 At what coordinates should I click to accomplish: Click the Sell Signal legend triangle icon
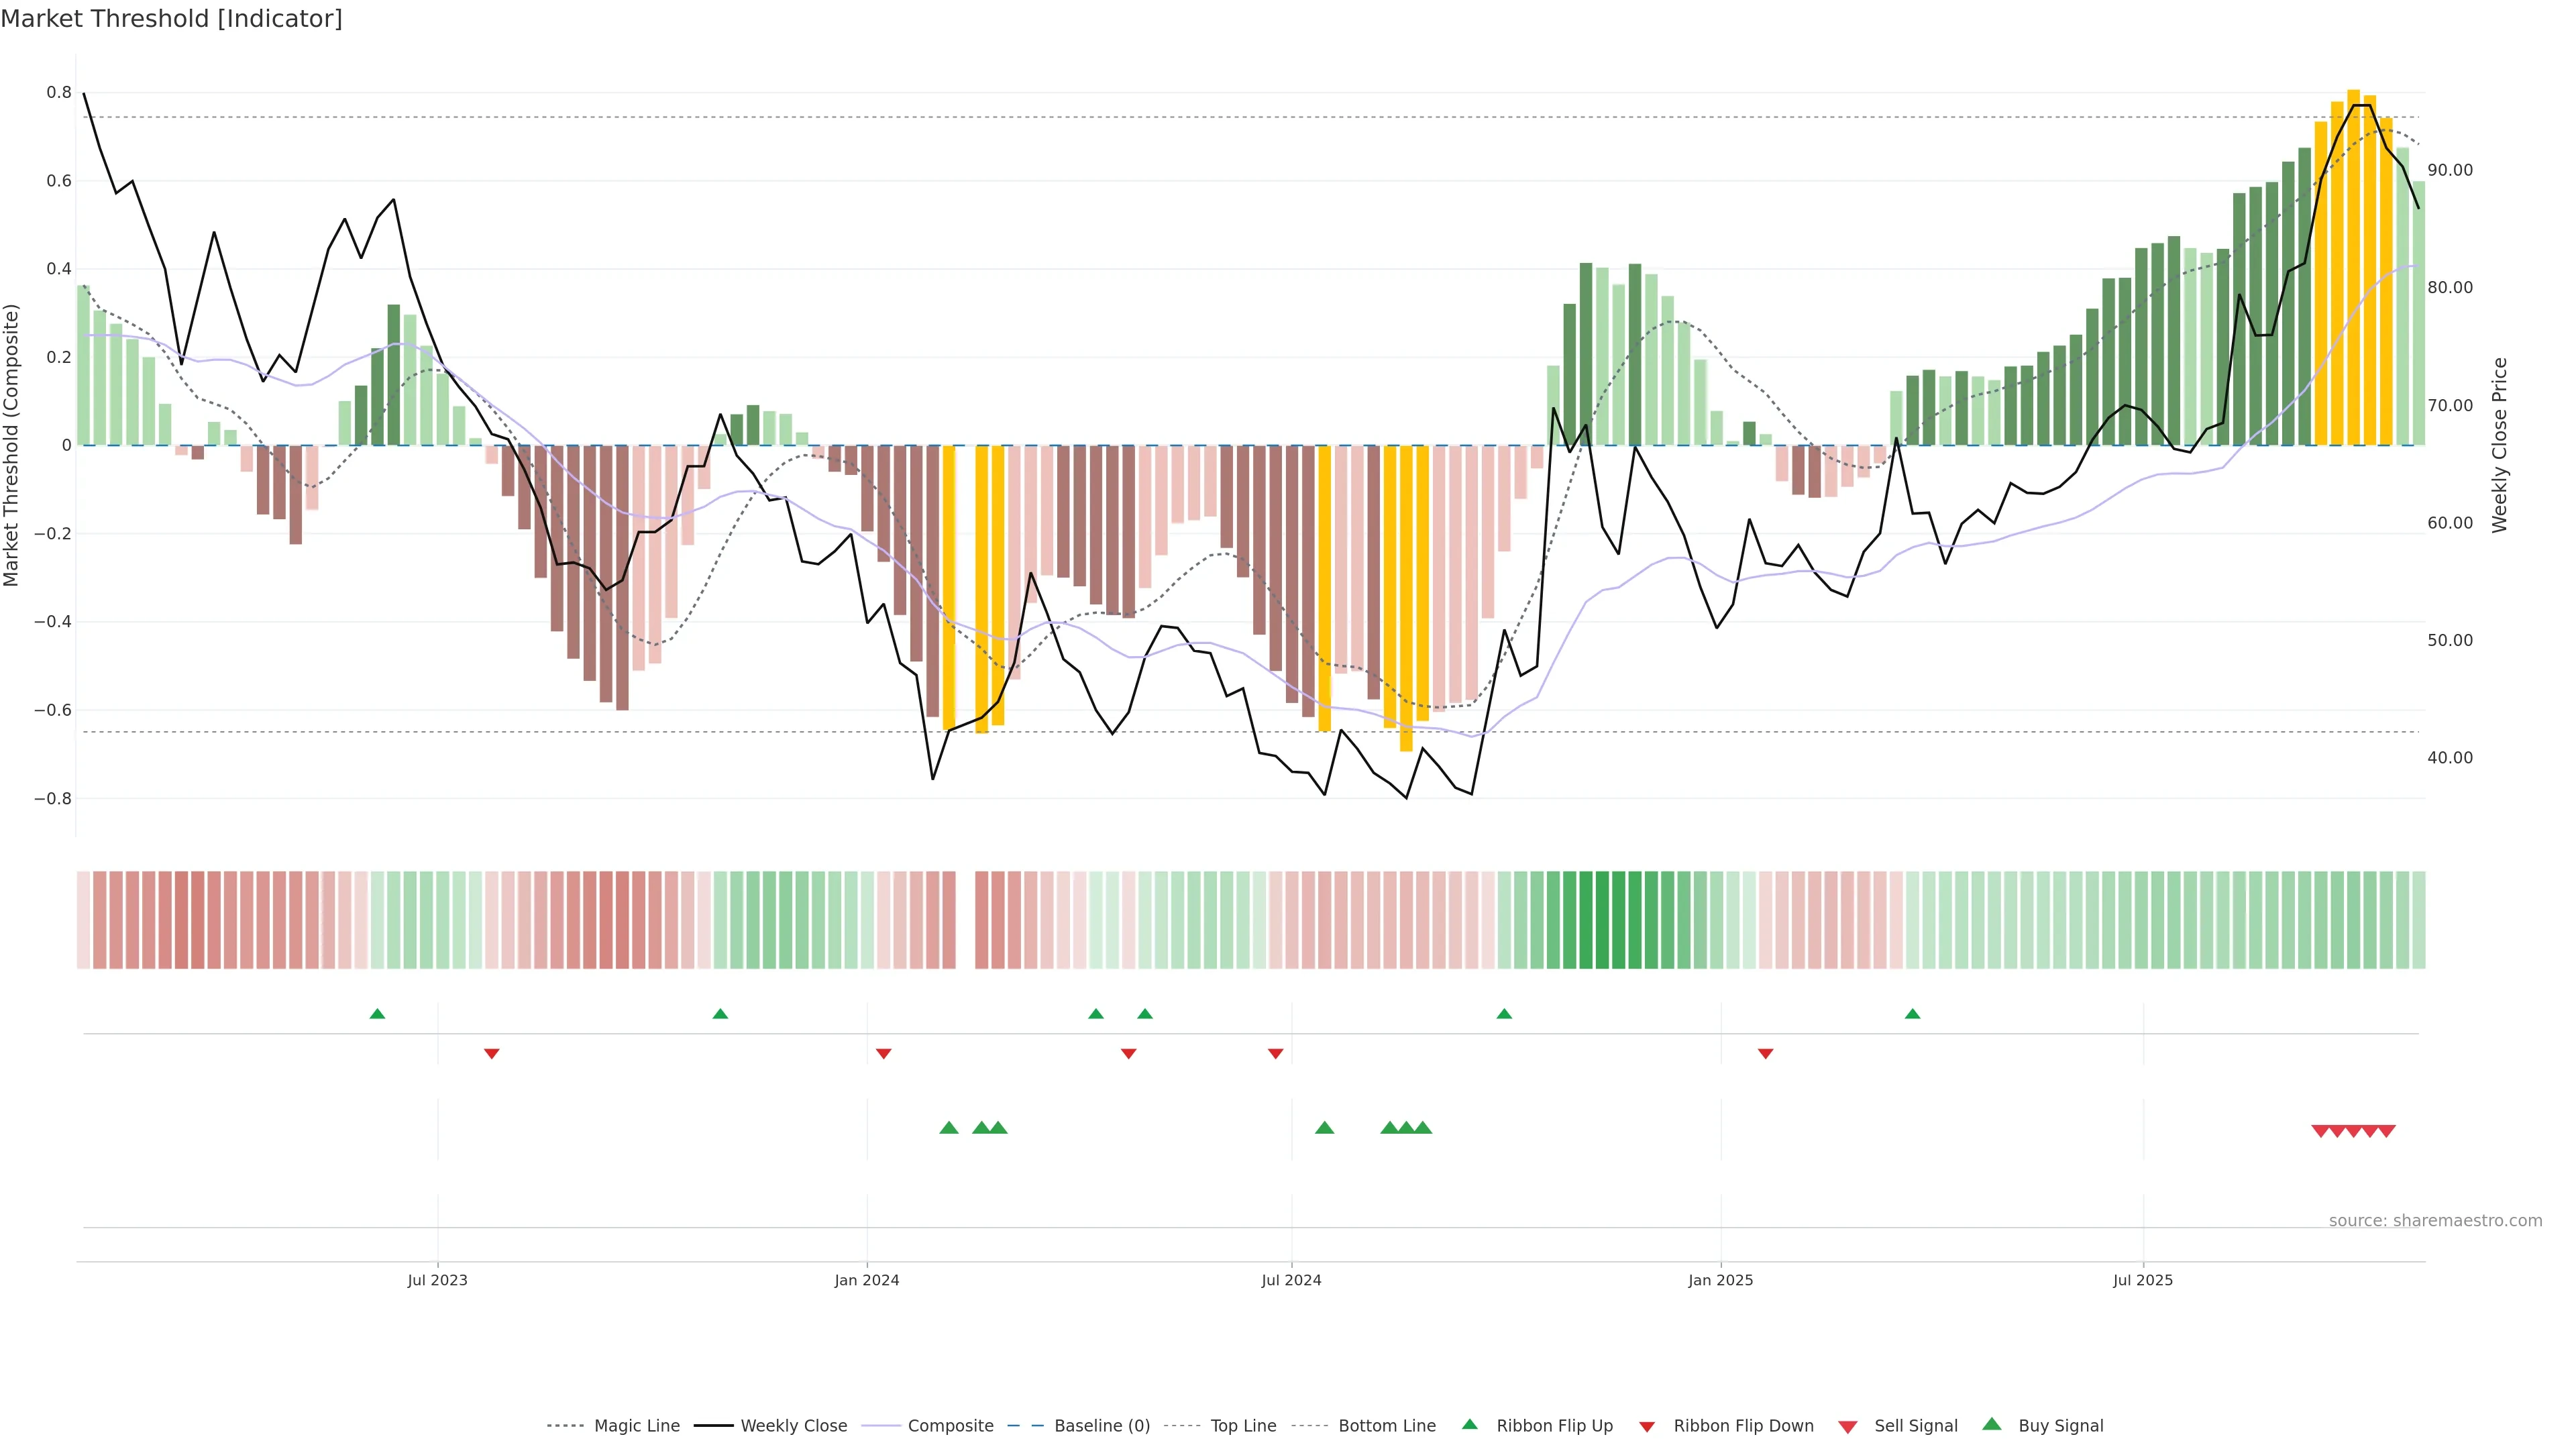[x=1847, y=1426]
